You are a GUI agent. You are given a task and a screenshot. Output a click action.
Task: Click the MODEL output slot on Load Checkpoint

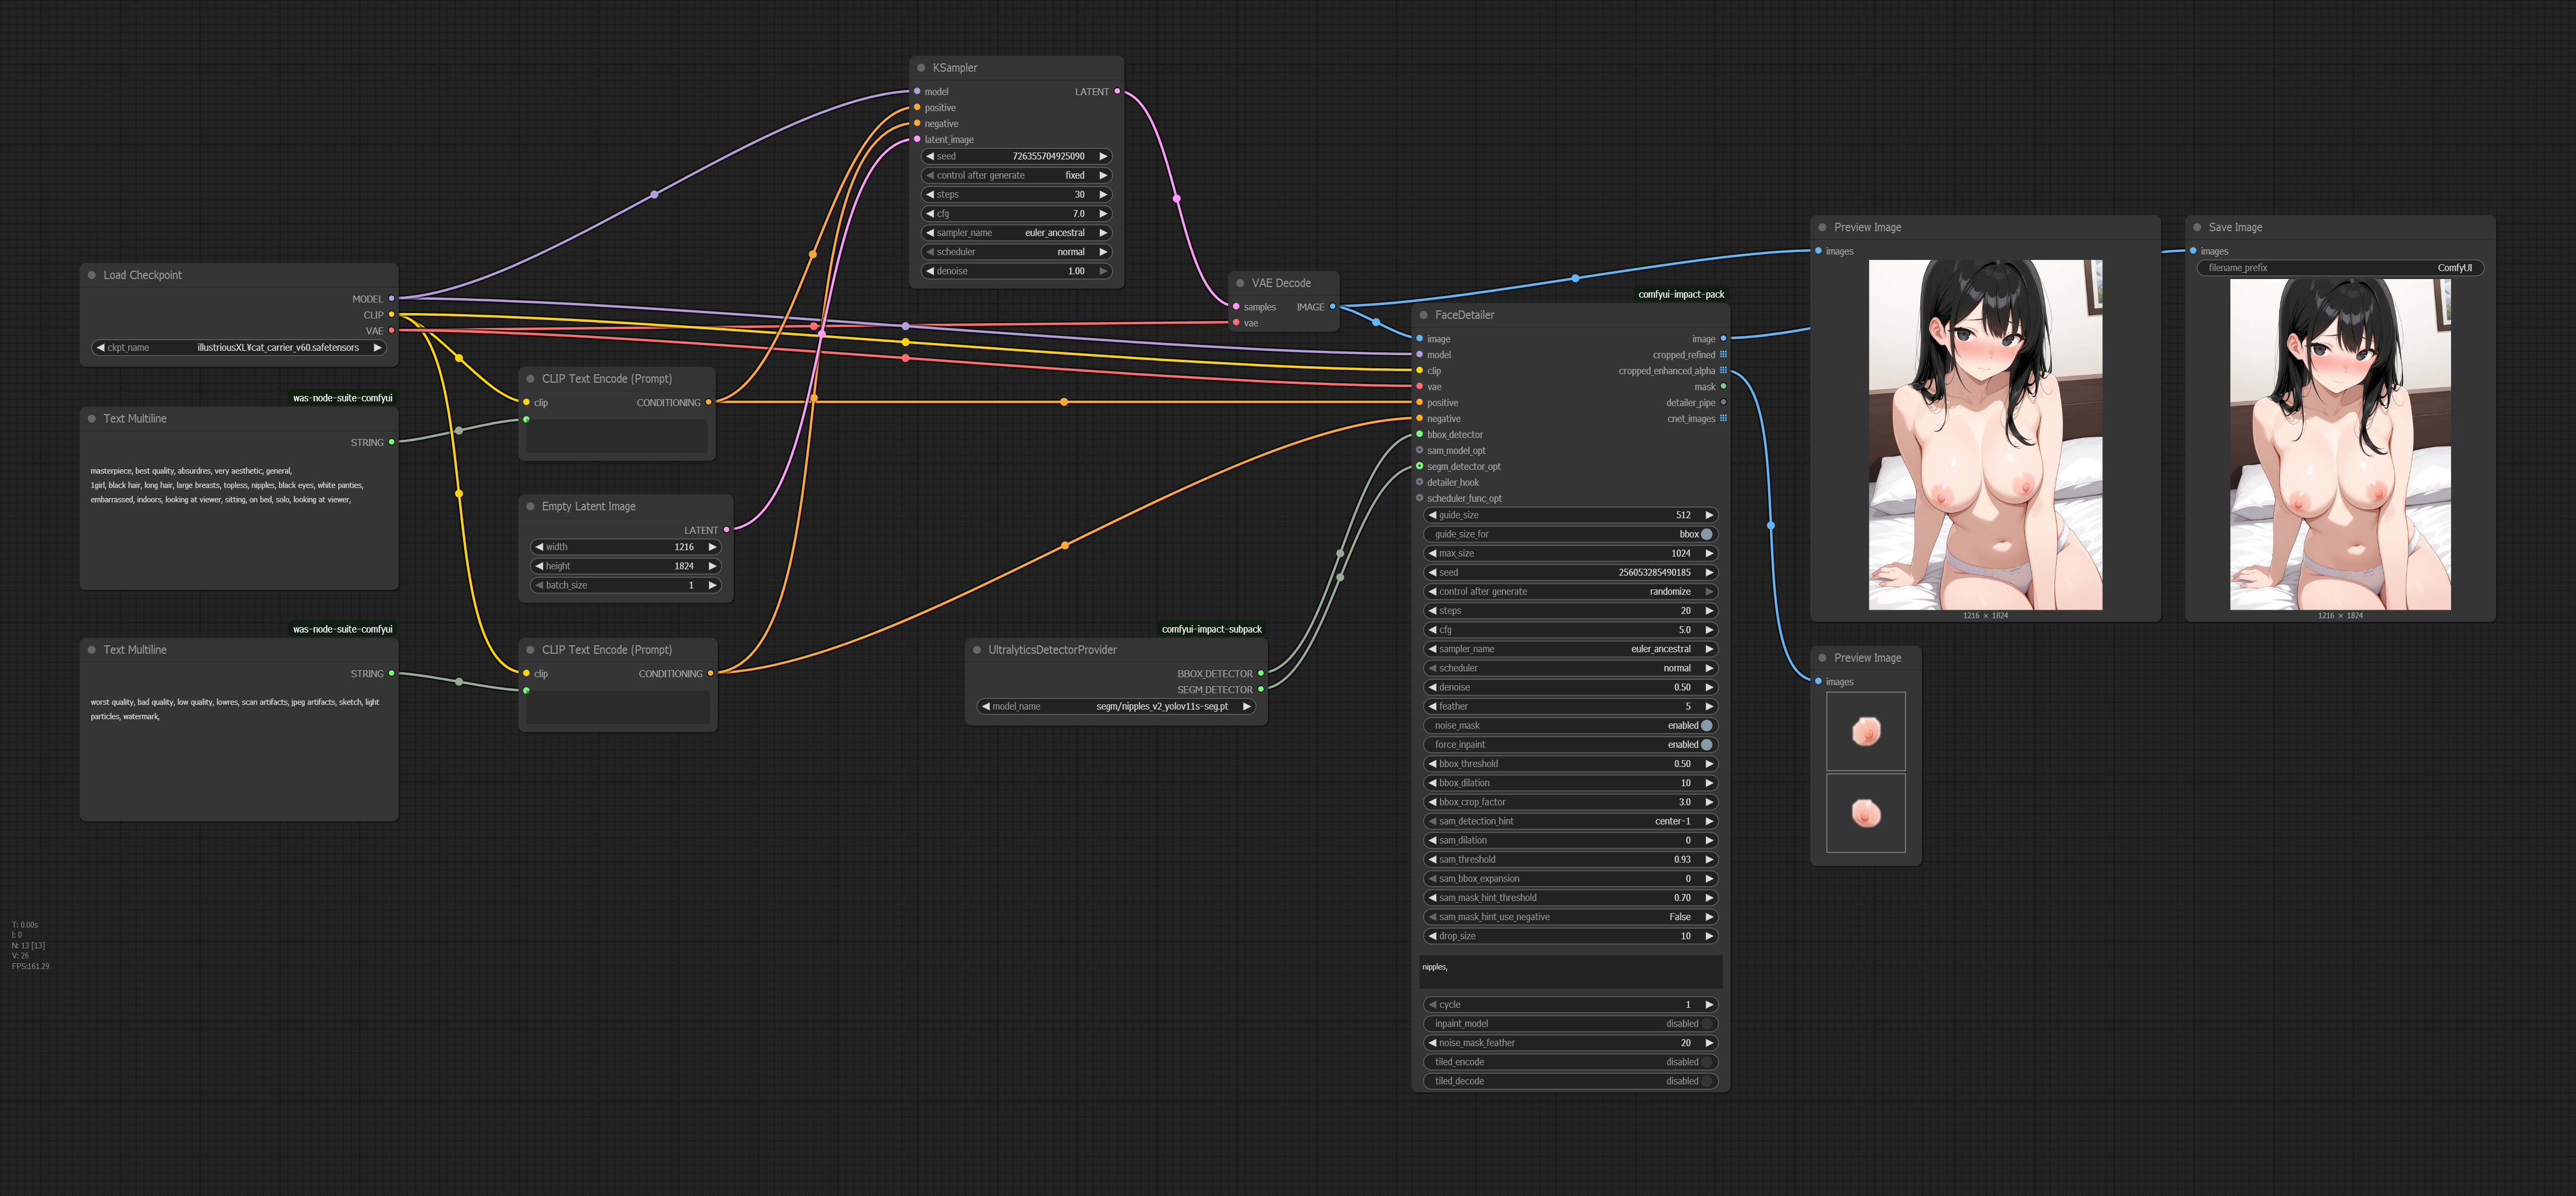pyautogui.click(x=391, y=299)
